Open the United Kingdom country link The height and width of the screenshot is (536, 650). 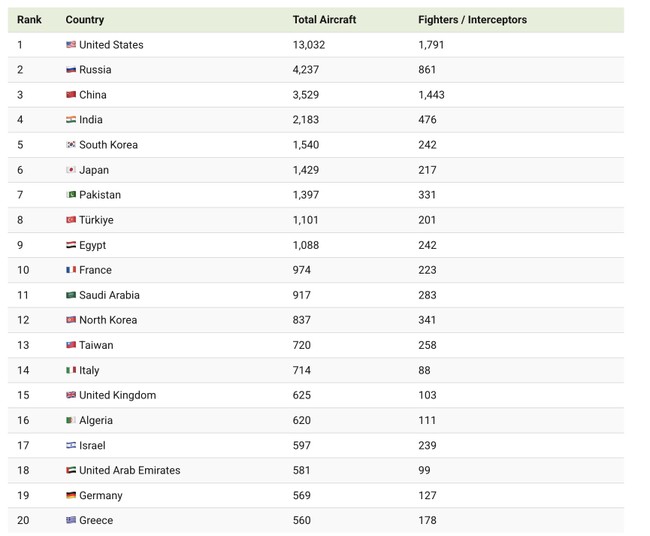click(117, 395)
